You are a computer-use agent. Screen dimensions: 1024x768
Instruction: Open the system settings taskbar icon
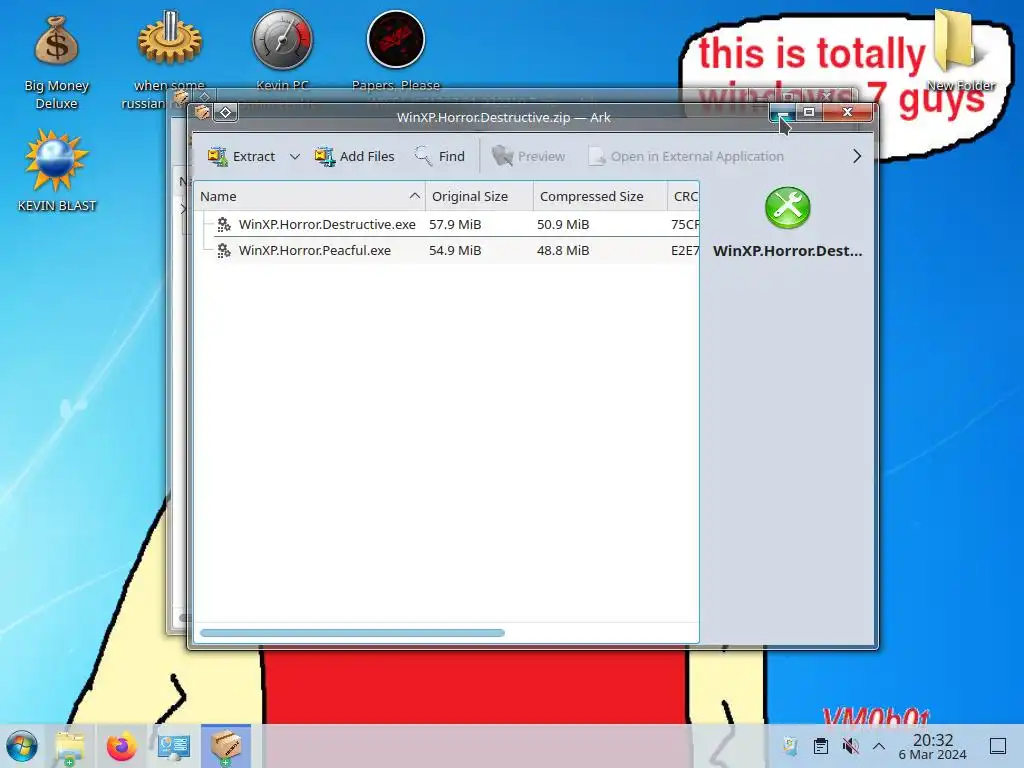coord(174,746)
